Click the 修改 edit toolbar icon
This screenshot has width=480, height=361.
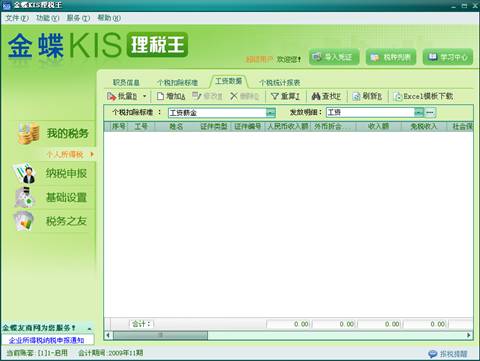197,96
